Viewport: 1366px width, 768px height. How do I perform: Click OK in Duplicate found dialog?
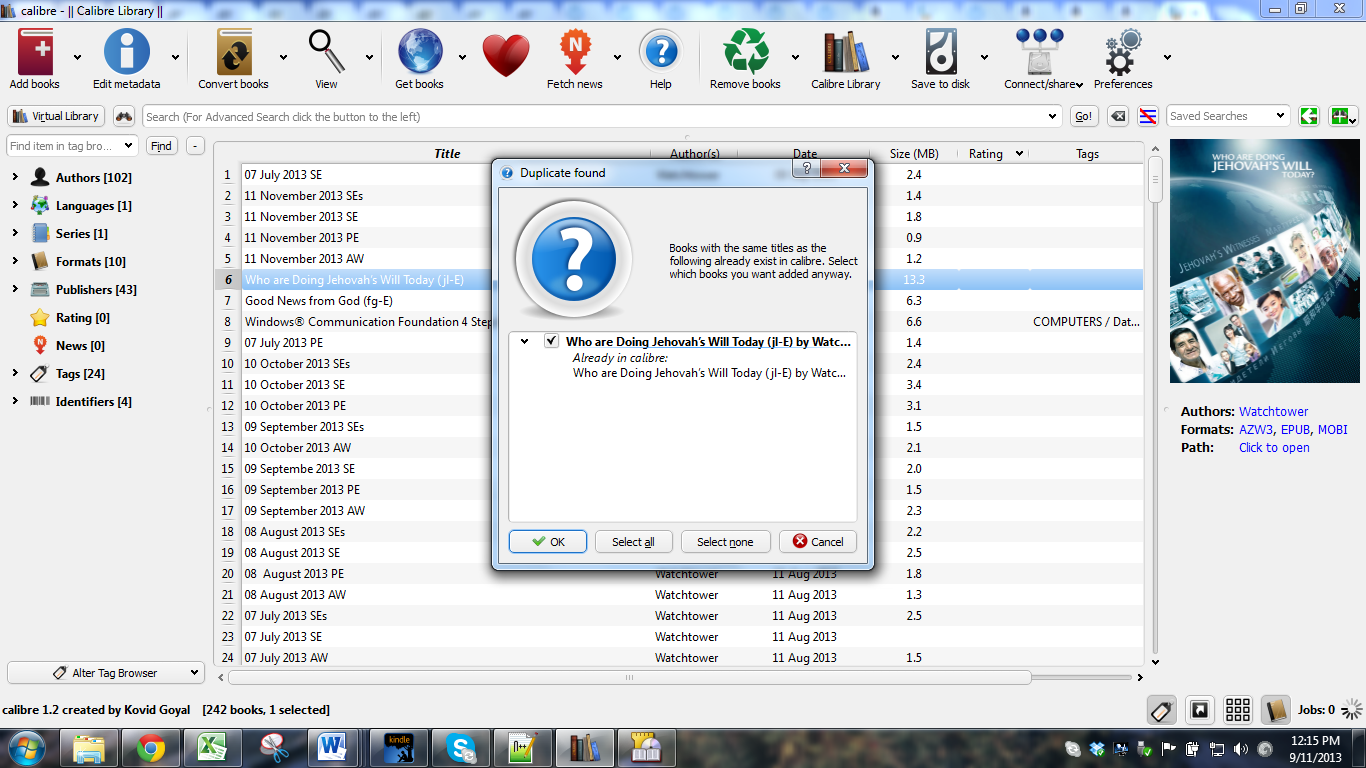coord(548,541)
